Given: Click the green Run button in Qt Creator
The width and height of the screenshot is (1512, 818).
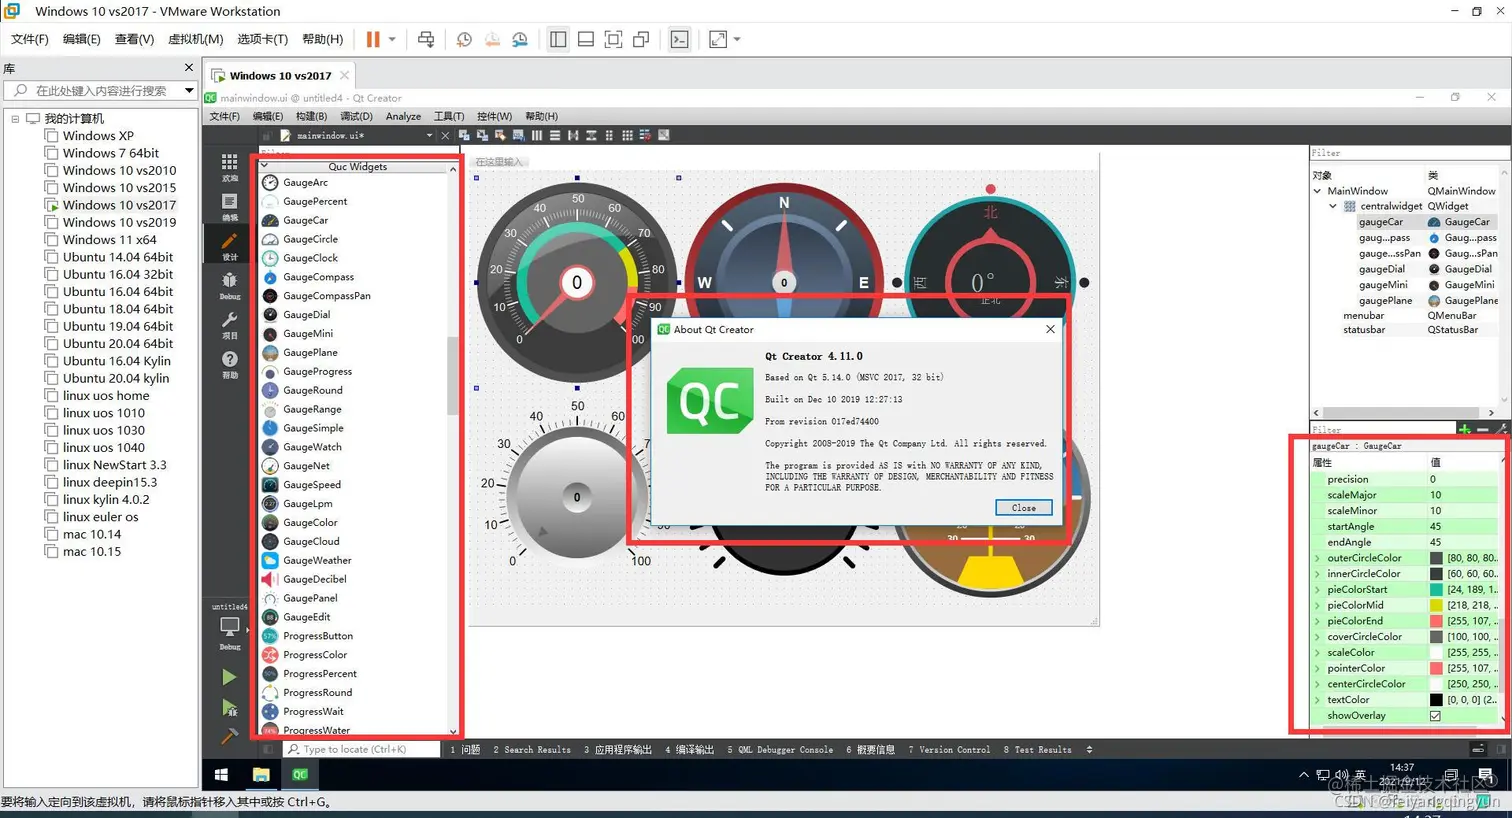Looking at the screenshot, I should (x=229, y=677).
